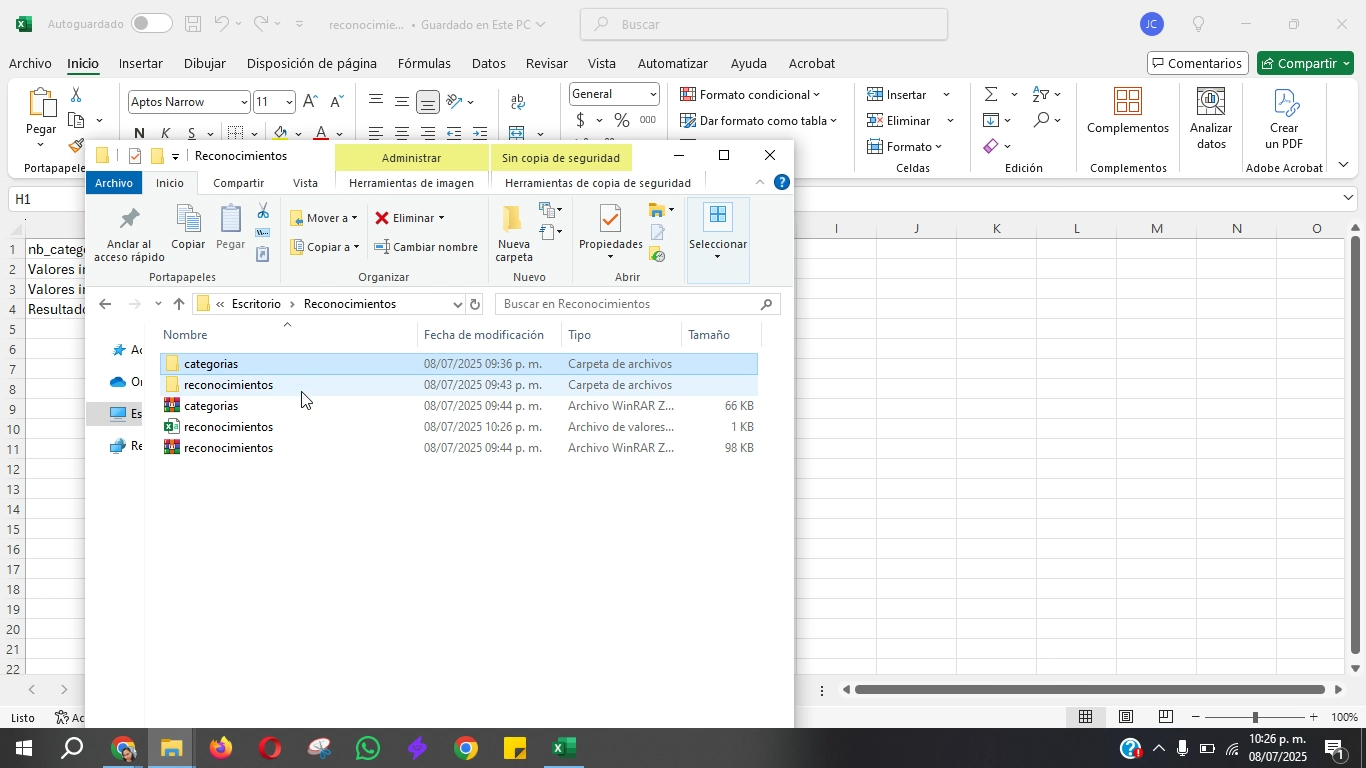Open WhatsApp from the taskbar

368,748
